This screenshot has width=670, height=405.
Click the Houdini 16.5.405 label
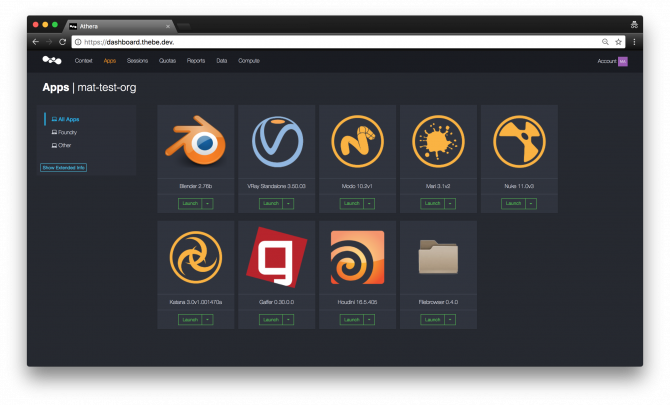358,302
